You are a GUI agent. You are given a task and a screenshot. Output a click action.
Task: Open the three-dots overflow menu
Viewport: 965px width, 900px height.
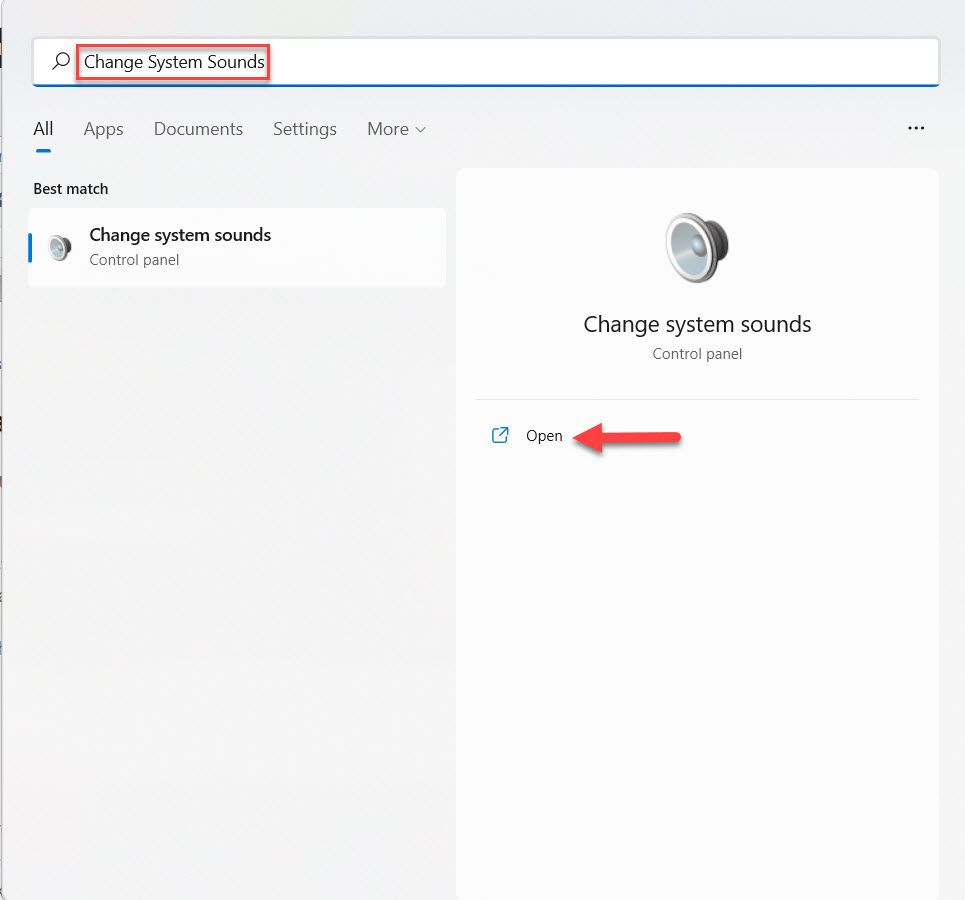(916, 128)
